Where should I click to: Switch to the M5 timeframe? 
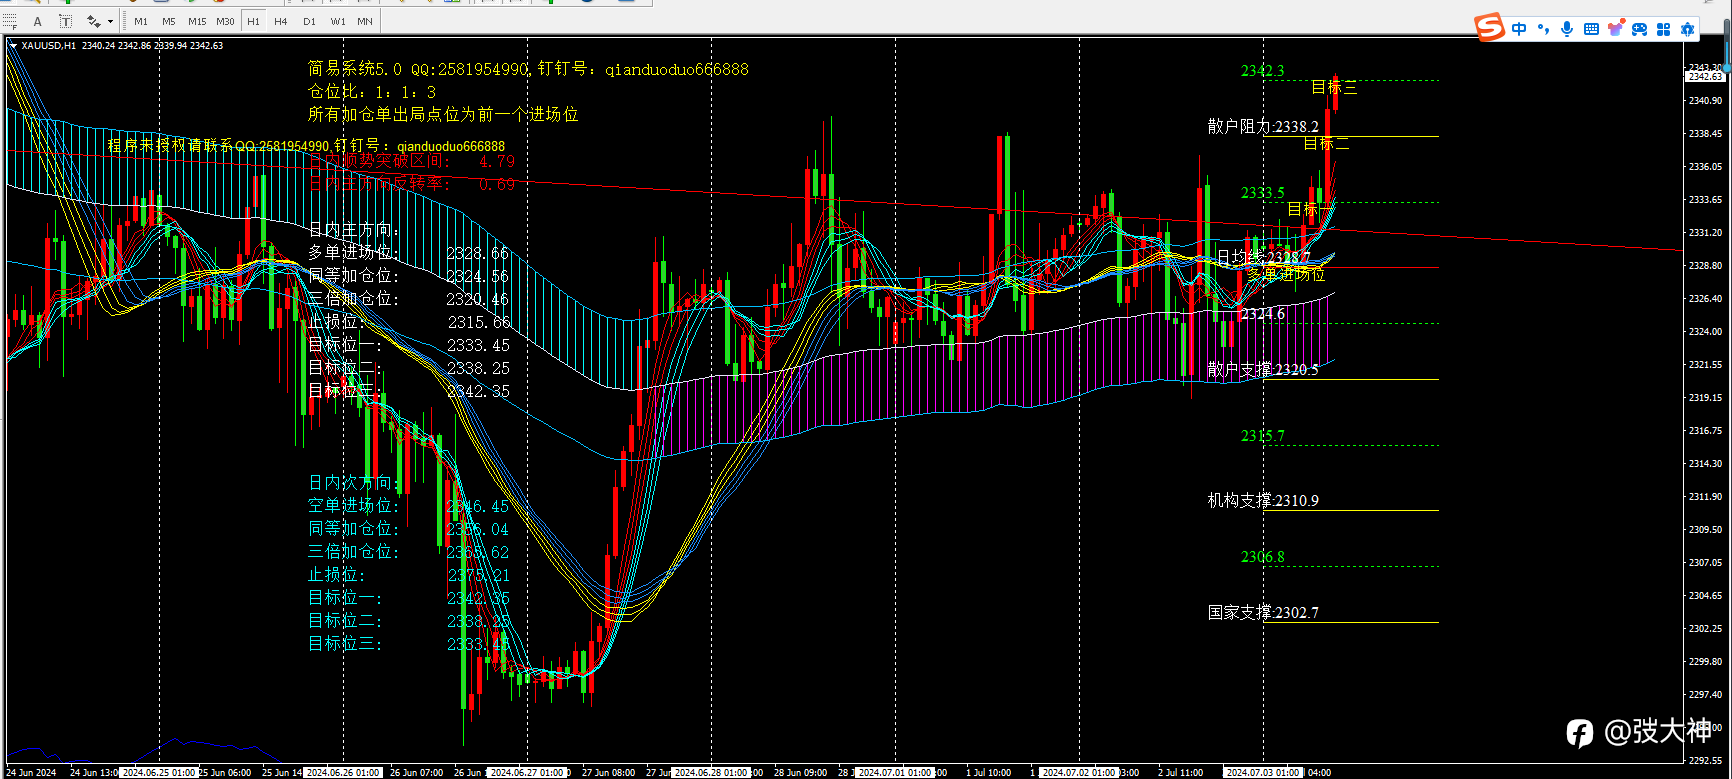[168, 21]
